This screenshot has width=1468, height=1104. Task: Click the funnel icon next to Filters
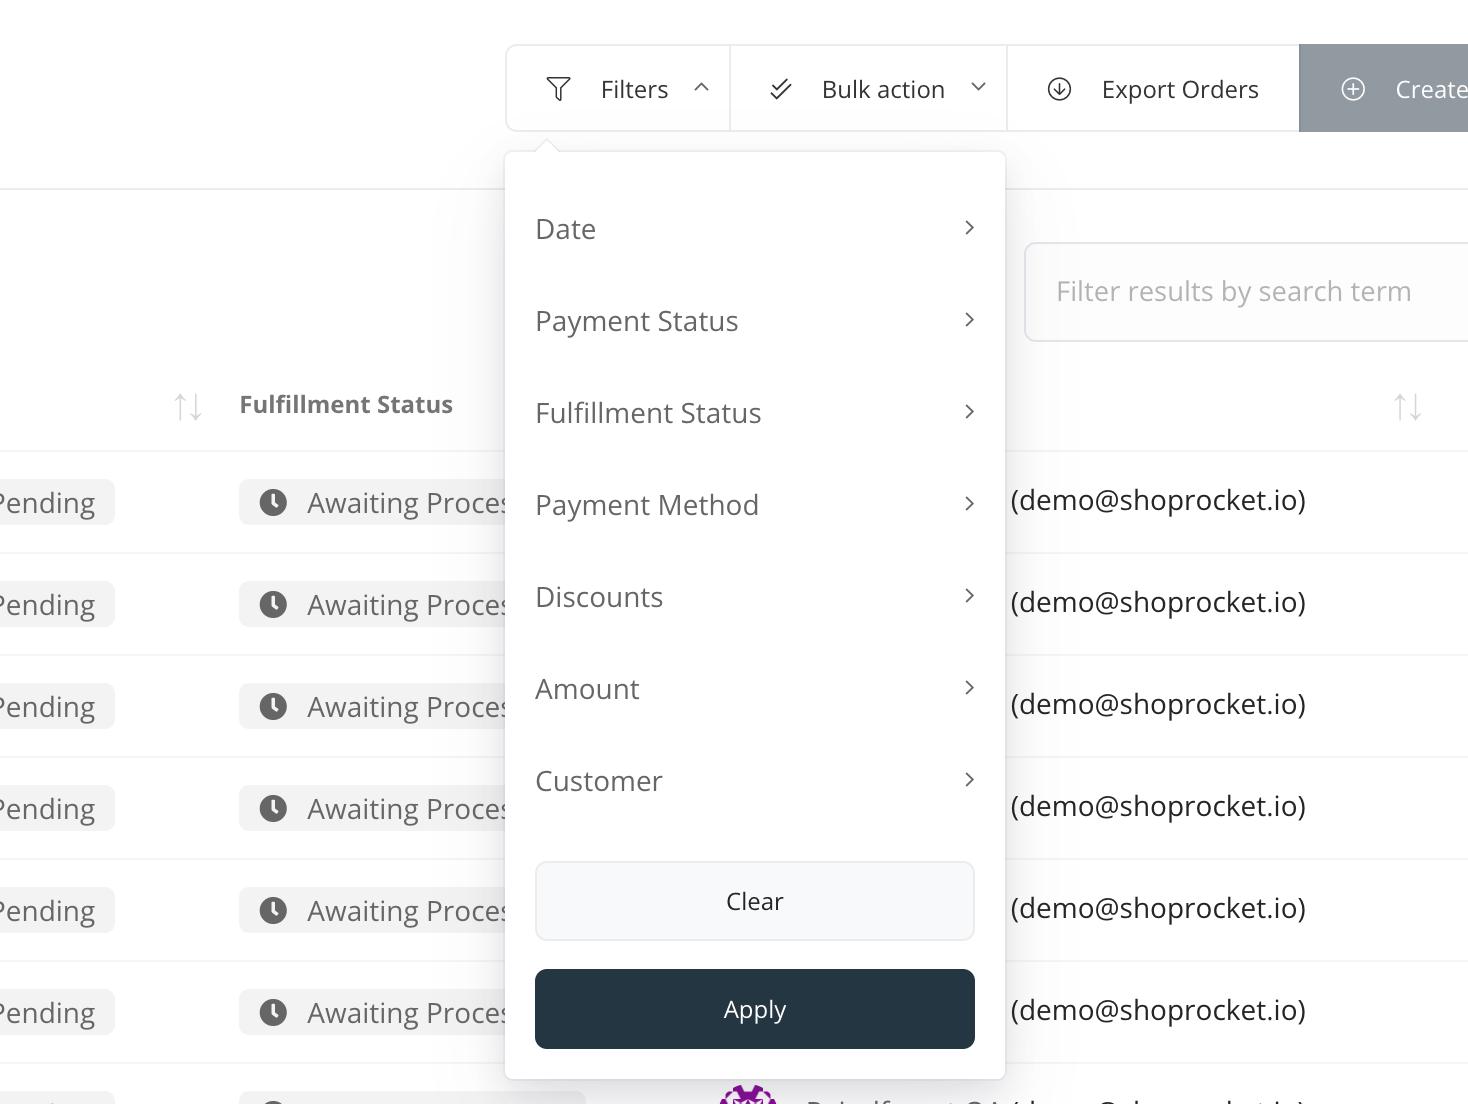pos(558,89)
